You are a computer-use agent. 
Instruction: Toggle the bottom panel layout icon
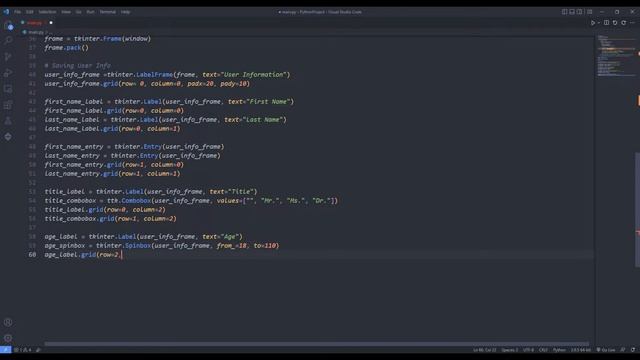572,12
